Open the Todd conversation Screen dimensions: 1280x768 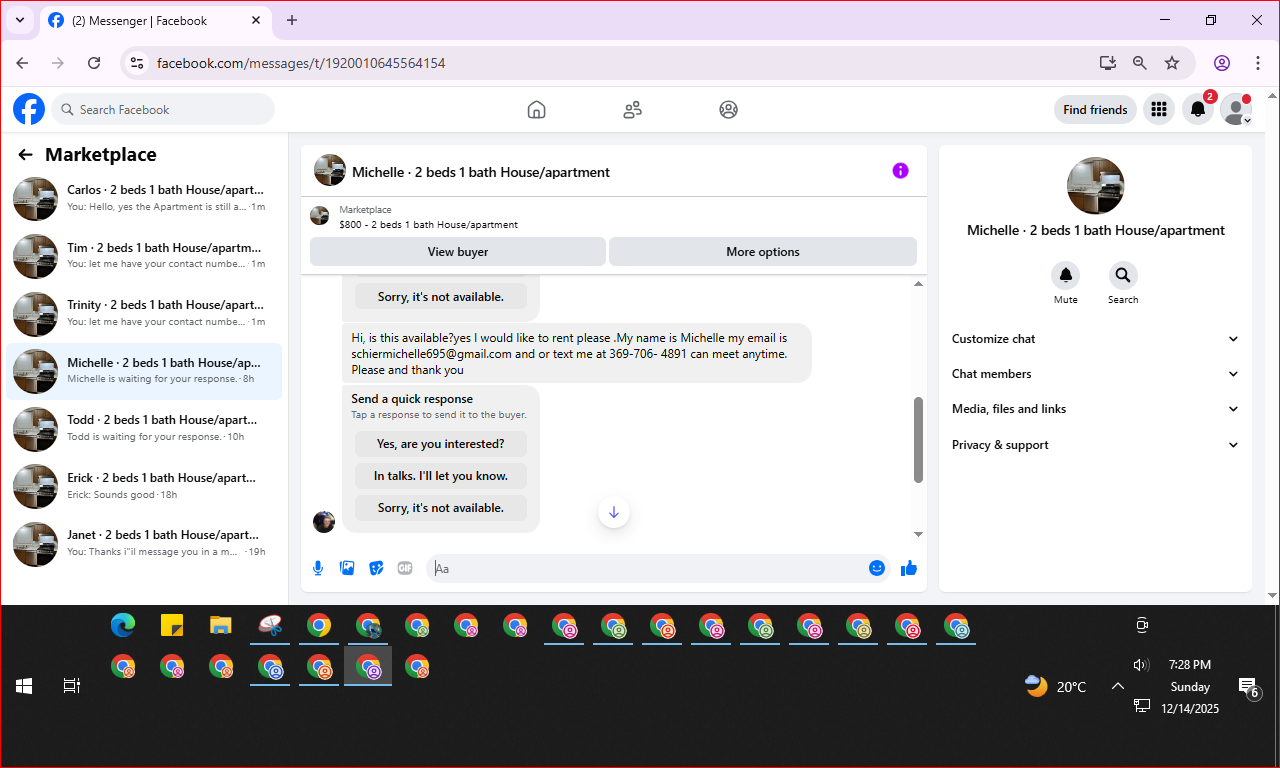[x=144, y=429]
